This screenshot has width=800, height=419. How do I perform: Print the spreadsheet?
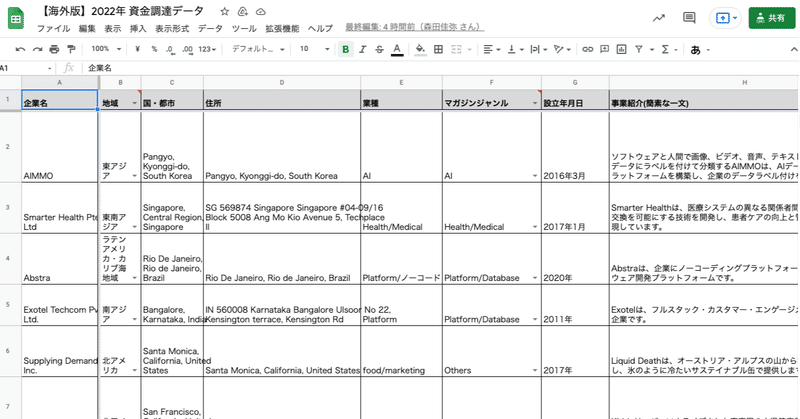tap(54, 50)
